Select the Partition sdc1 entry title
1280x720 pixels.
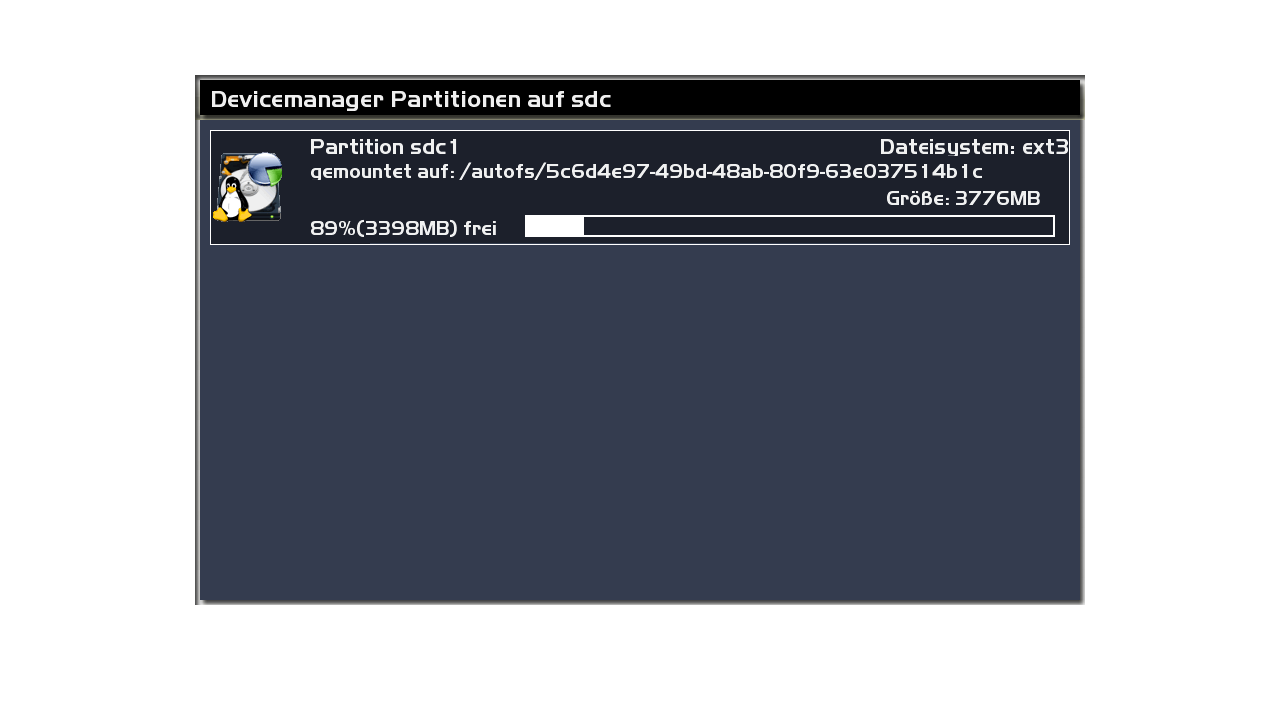[x=384, y=147]
